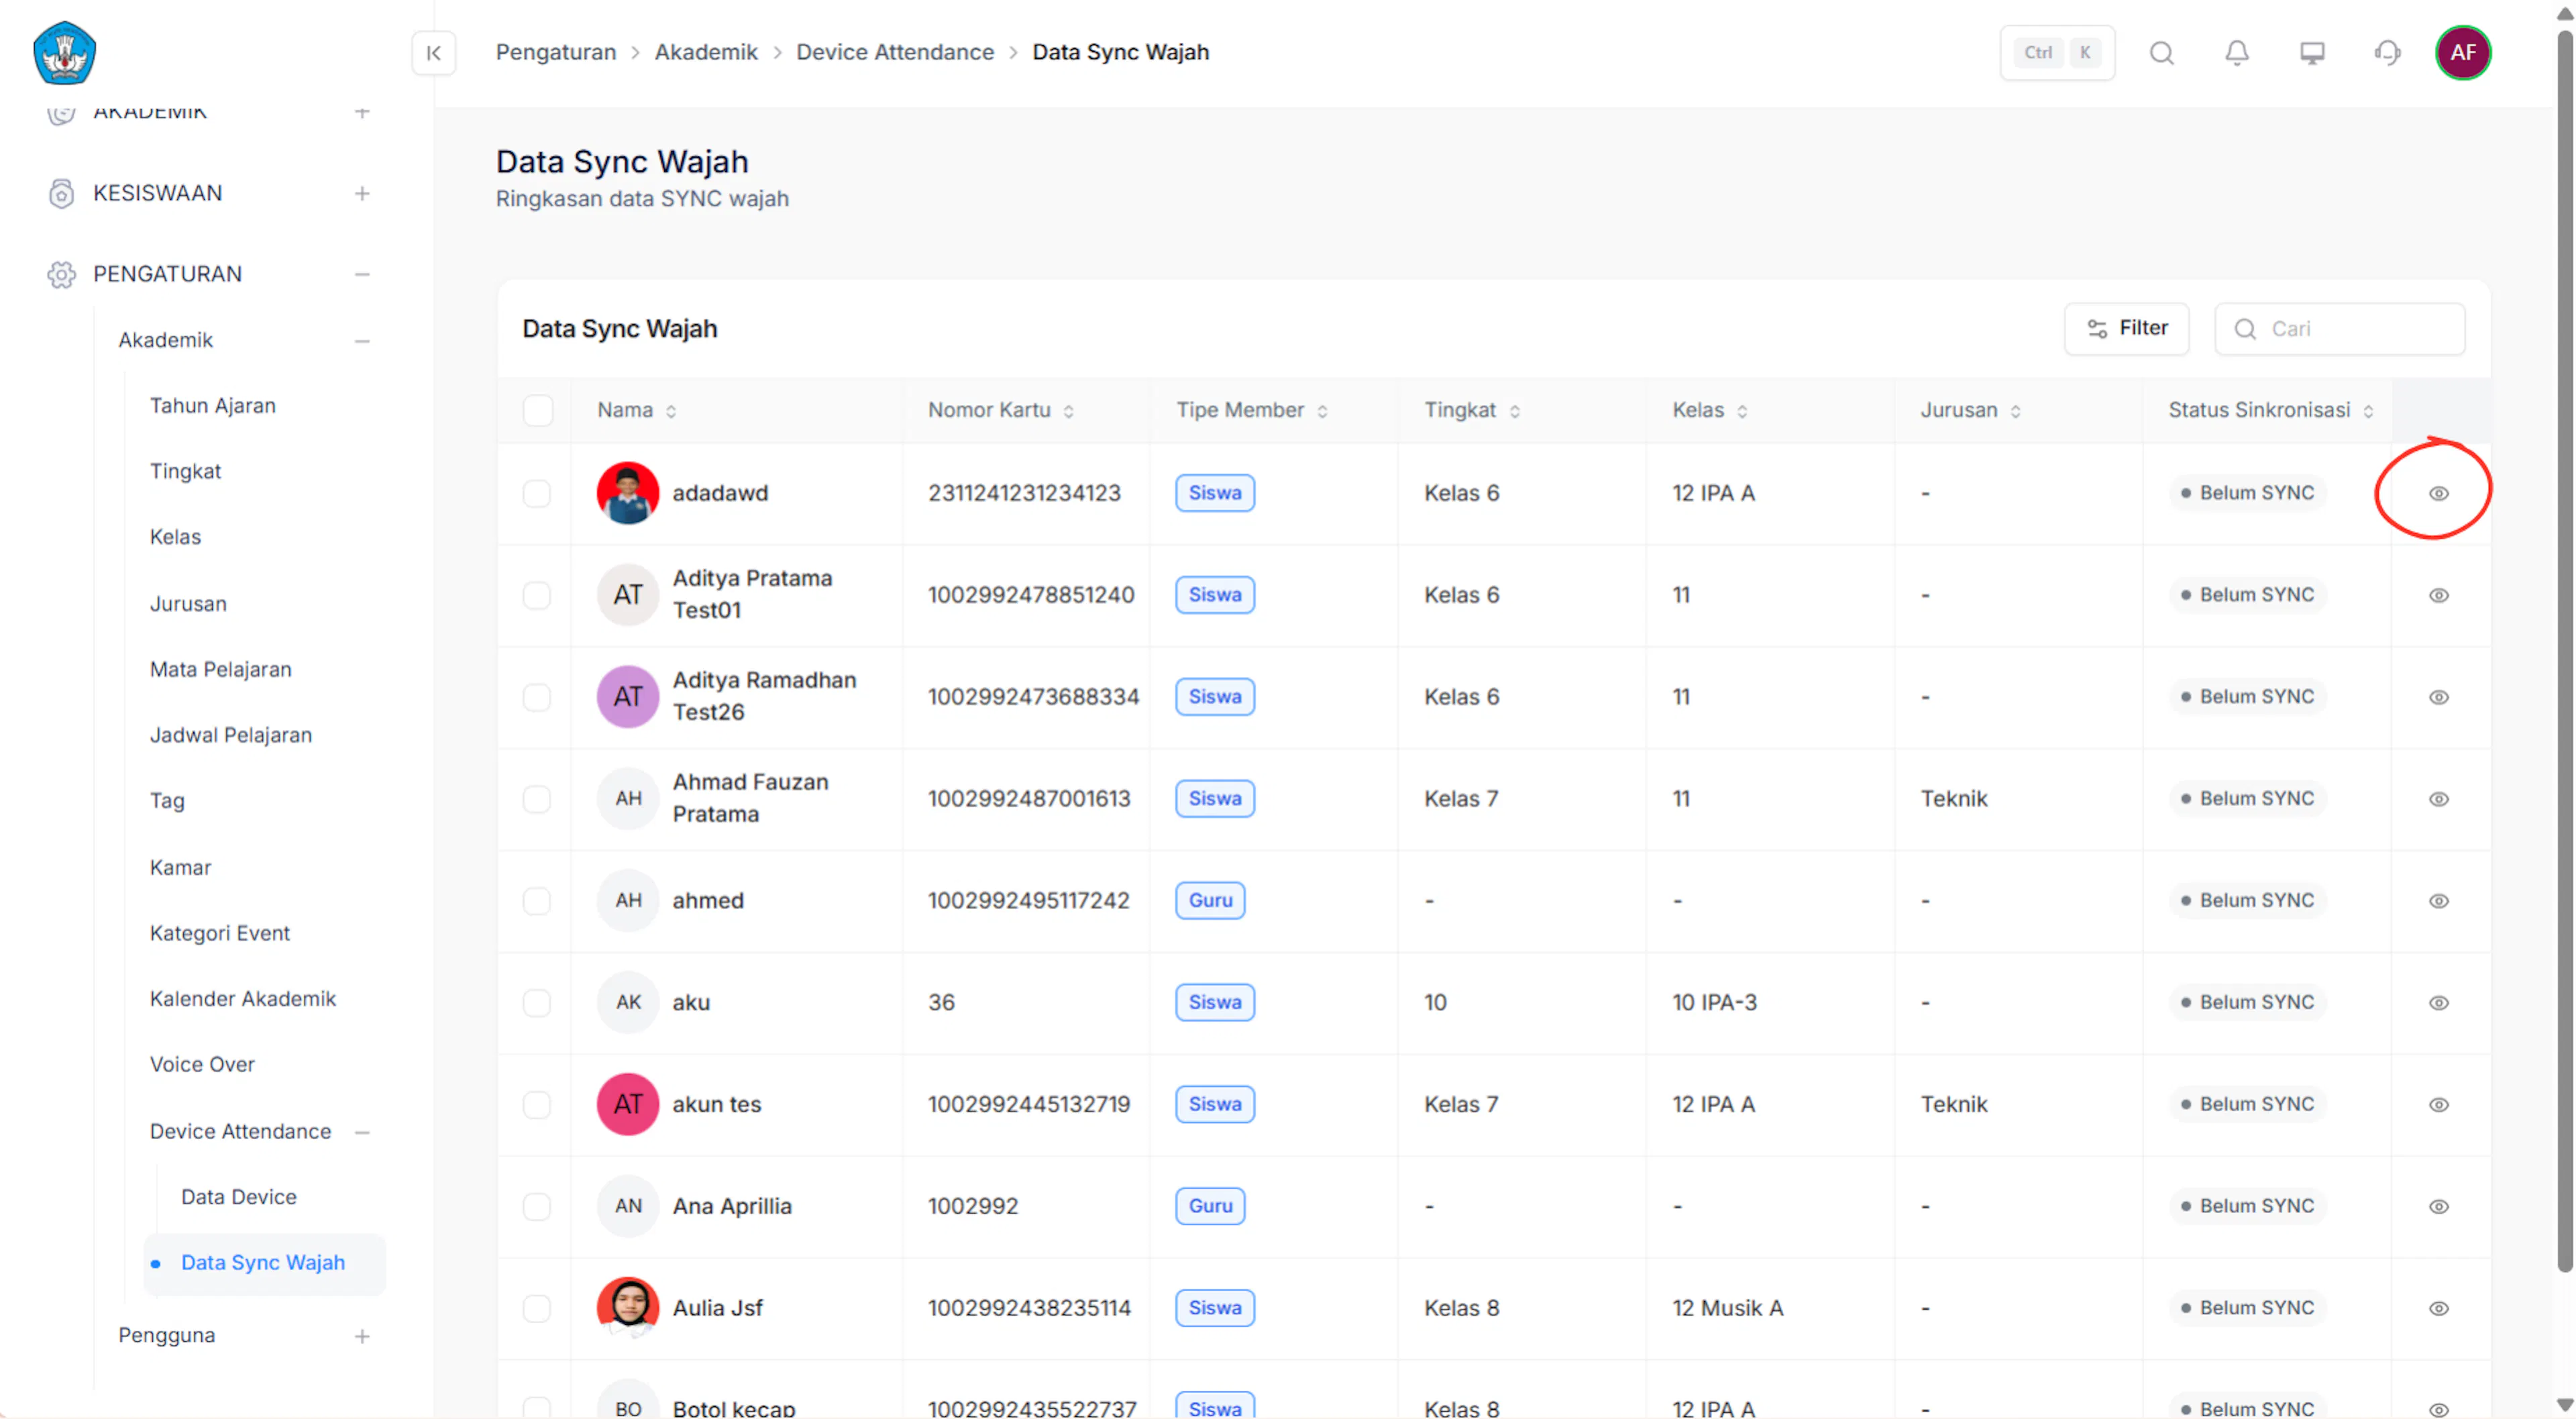Check the akun tes row checkbox

coord(537,1106)
